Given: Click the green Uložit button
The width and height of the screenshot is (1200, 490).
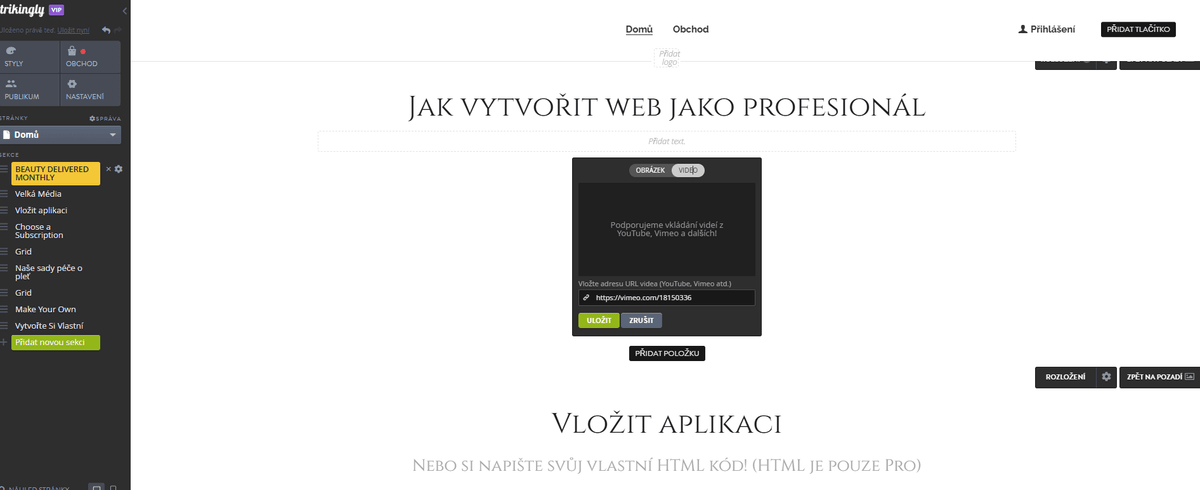Looking at the screenshot, I should 598,320.
